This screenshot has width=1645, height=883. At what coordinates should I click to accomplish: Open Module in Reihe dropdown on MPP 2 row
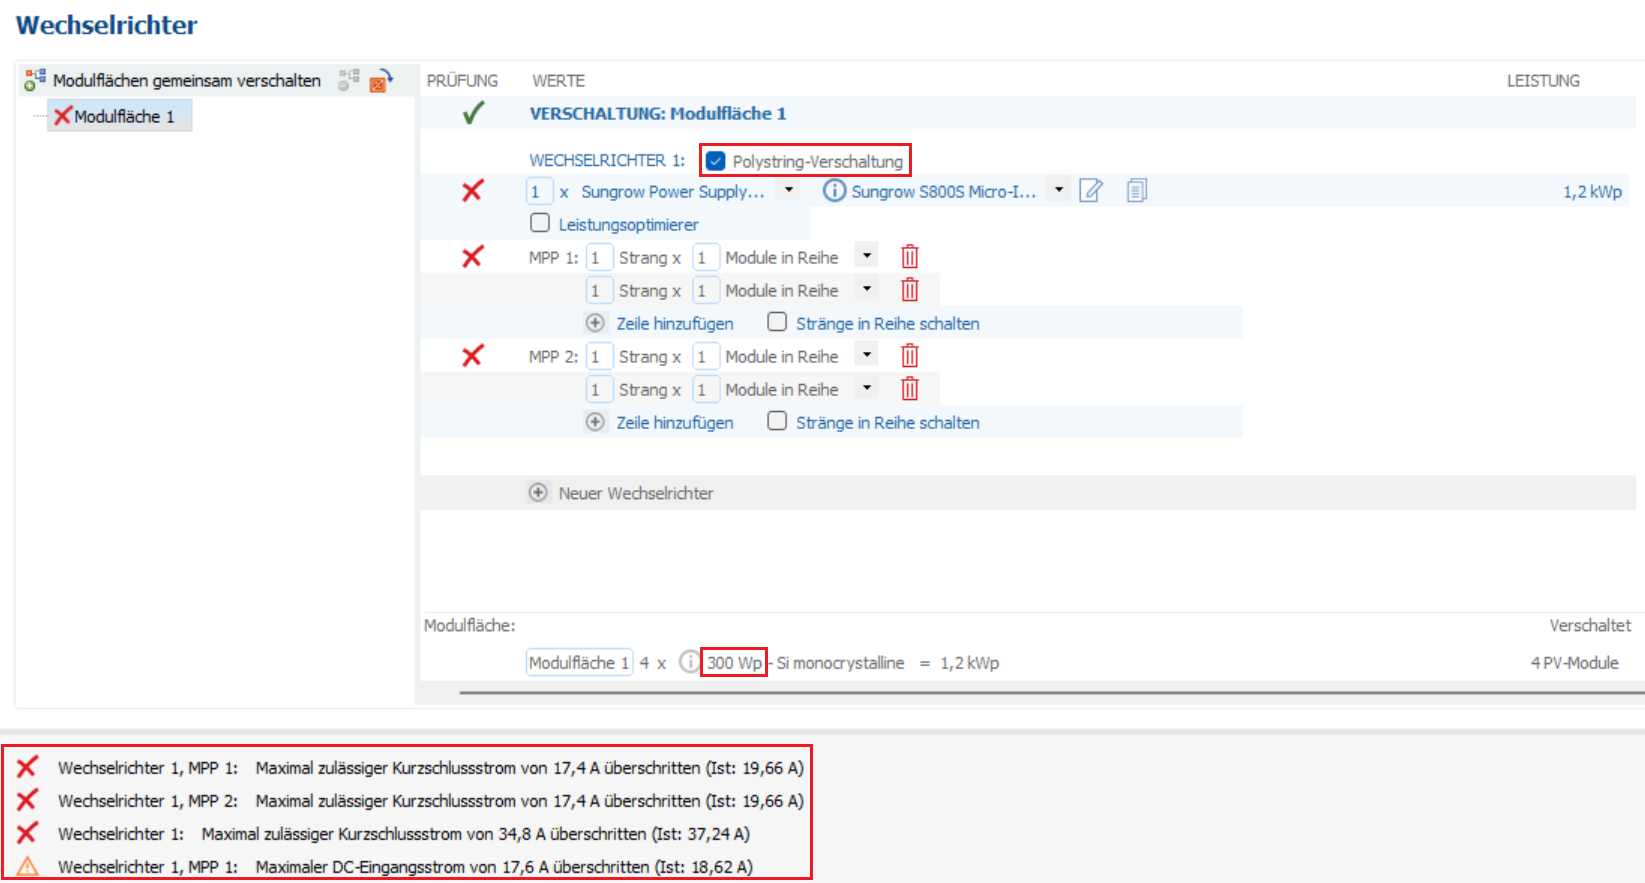[x=867, y=356]
